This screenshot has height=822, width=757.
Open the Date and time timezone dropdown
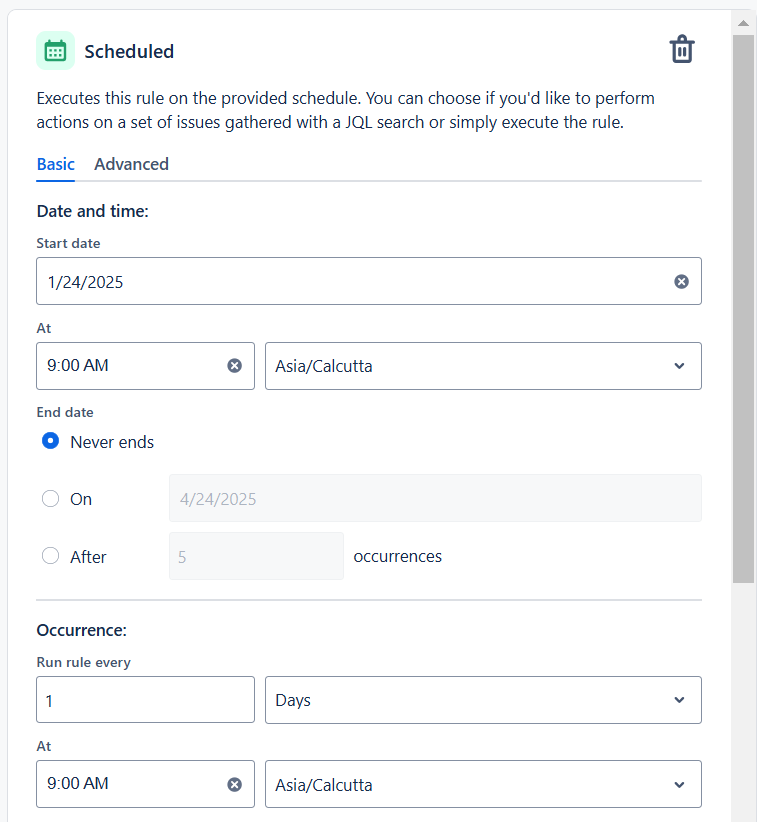(x=482, y=366)
